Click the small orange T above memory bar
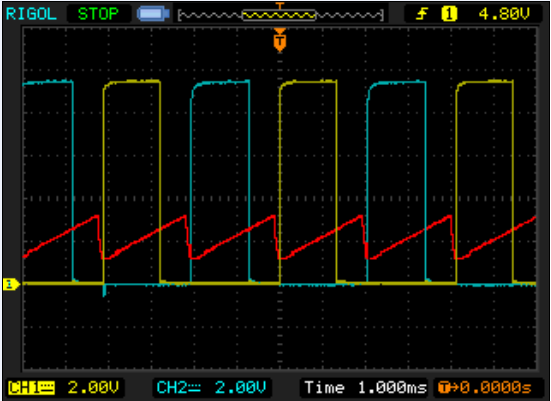Screen dimensions: 551x401 point(280,5)
